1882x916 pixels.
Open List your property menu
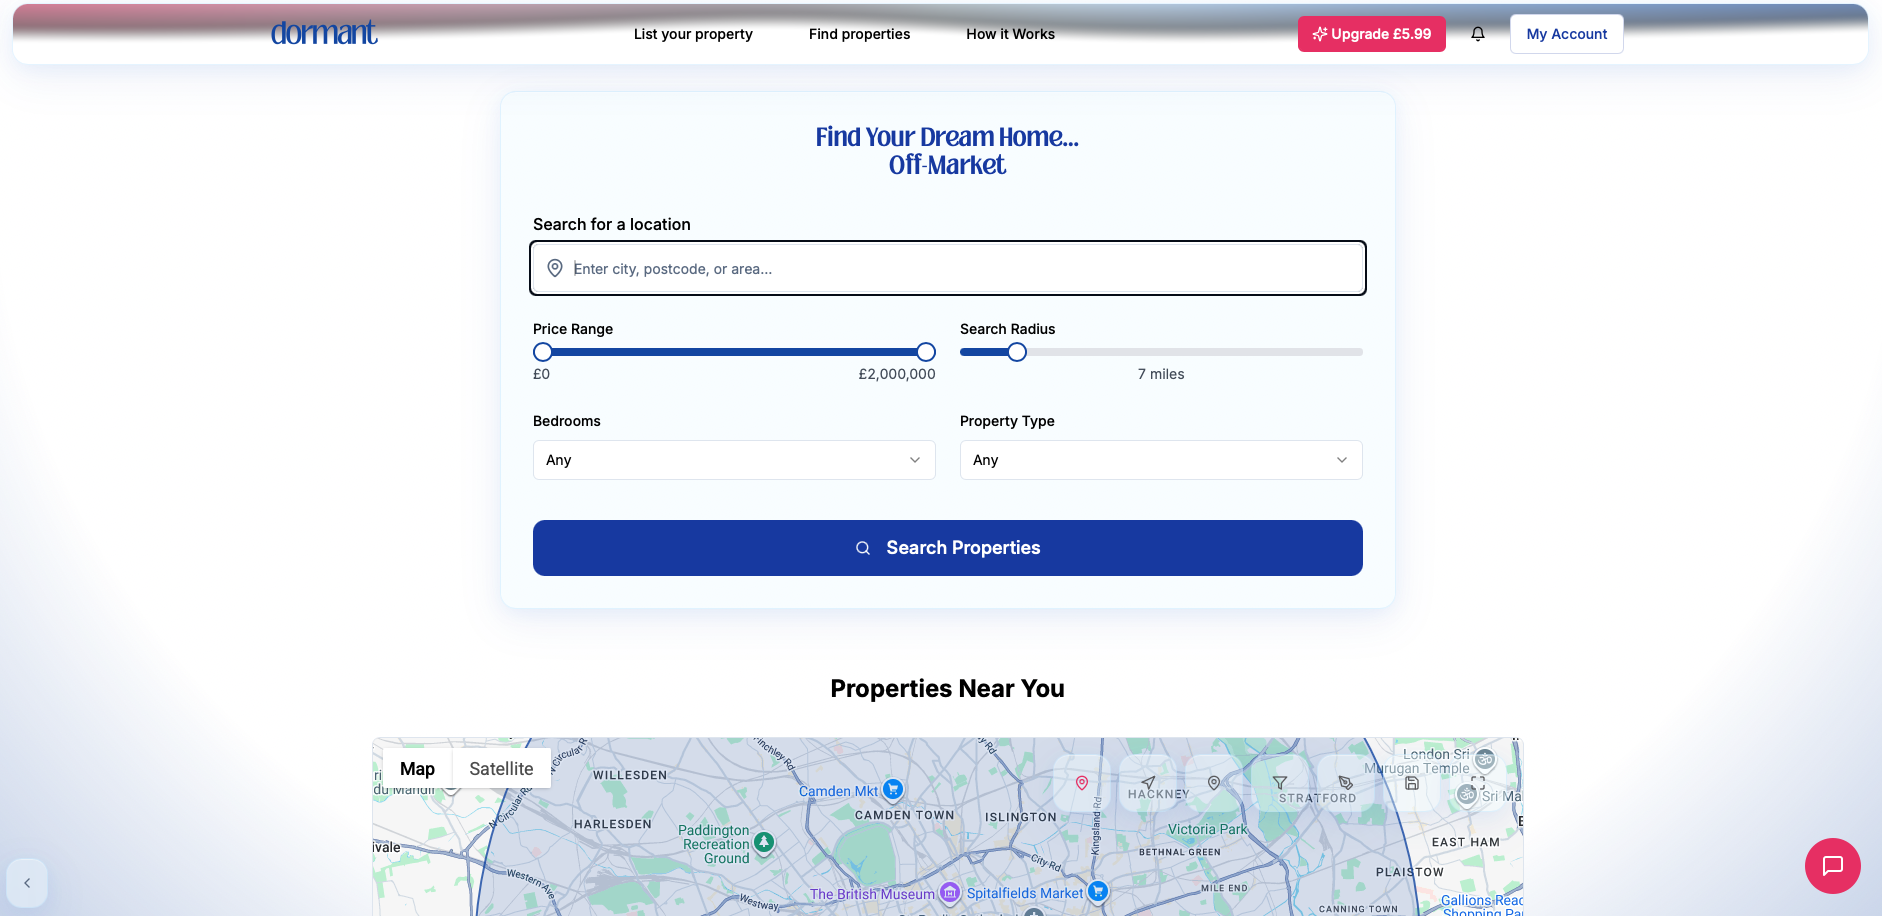[x=693, y=34]
